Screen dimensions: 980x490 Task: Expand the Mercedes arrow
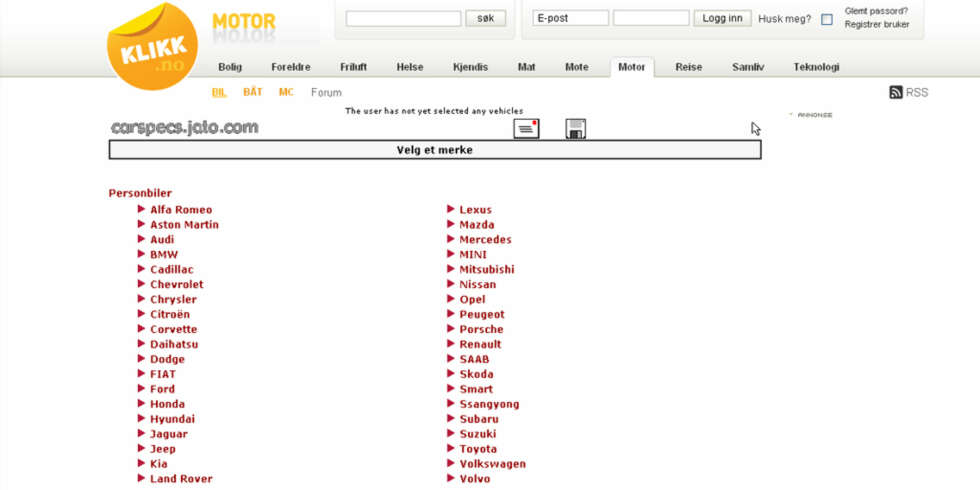click(x=451, y=239)
